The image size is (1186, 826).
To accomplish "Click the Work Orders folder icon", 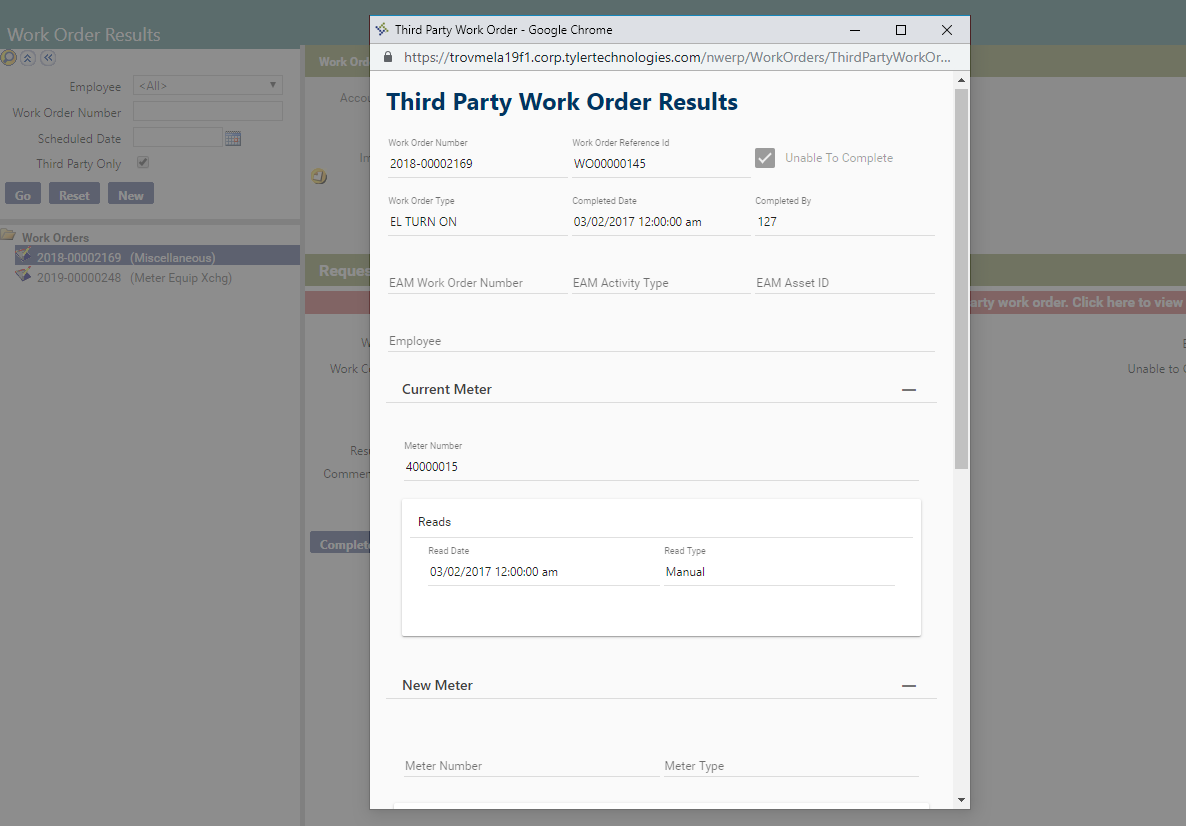I will click(x=8, y=237).
